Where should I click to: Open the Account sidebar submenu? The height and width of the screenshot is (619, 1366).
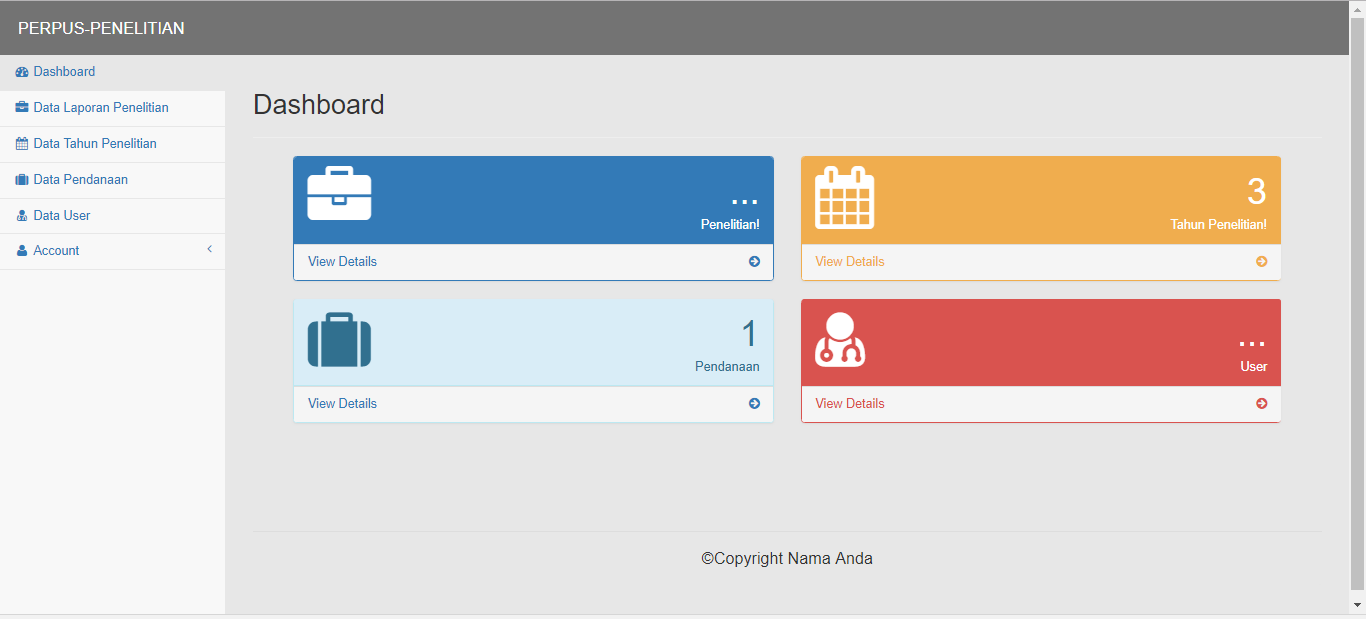pyautogui.click(x=56, y=251)
